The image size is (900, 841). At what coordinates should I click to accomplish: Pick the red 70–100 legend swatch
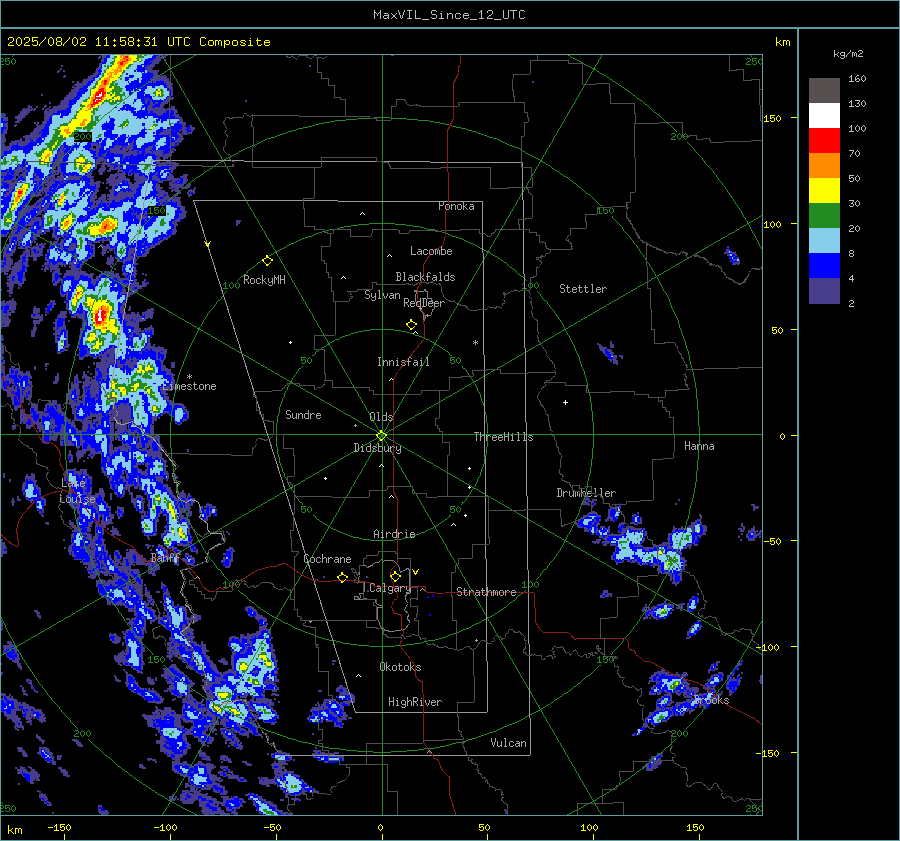tap(824, 141)
